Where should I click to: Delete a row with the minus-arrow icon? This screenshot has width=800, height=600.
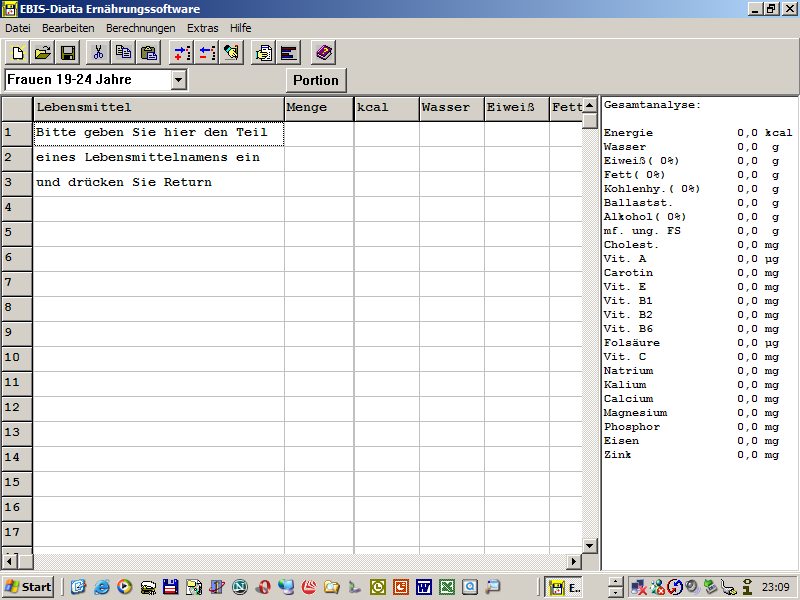206,53
